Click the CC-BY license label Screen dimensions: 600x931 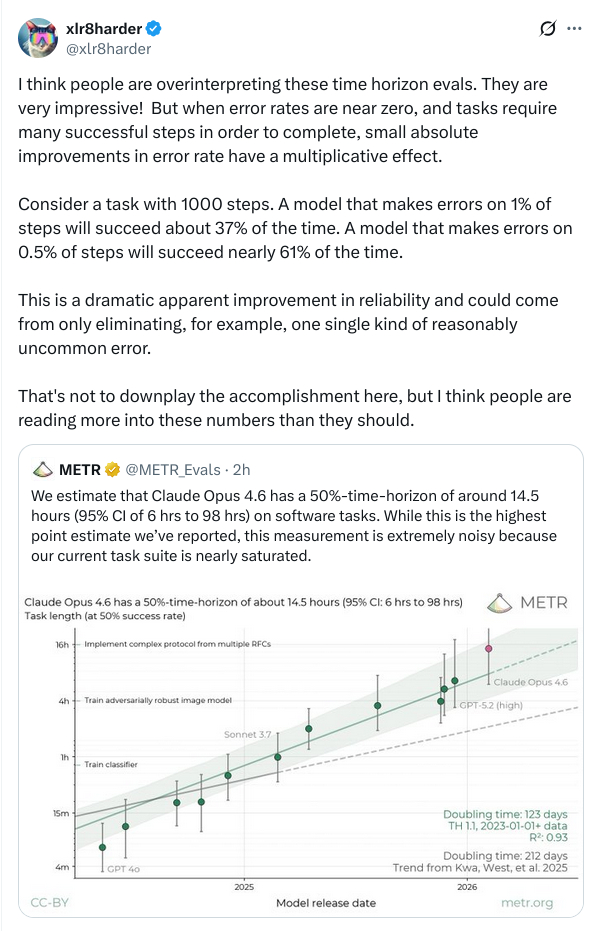pyautogui.click(x=51, y=902)
